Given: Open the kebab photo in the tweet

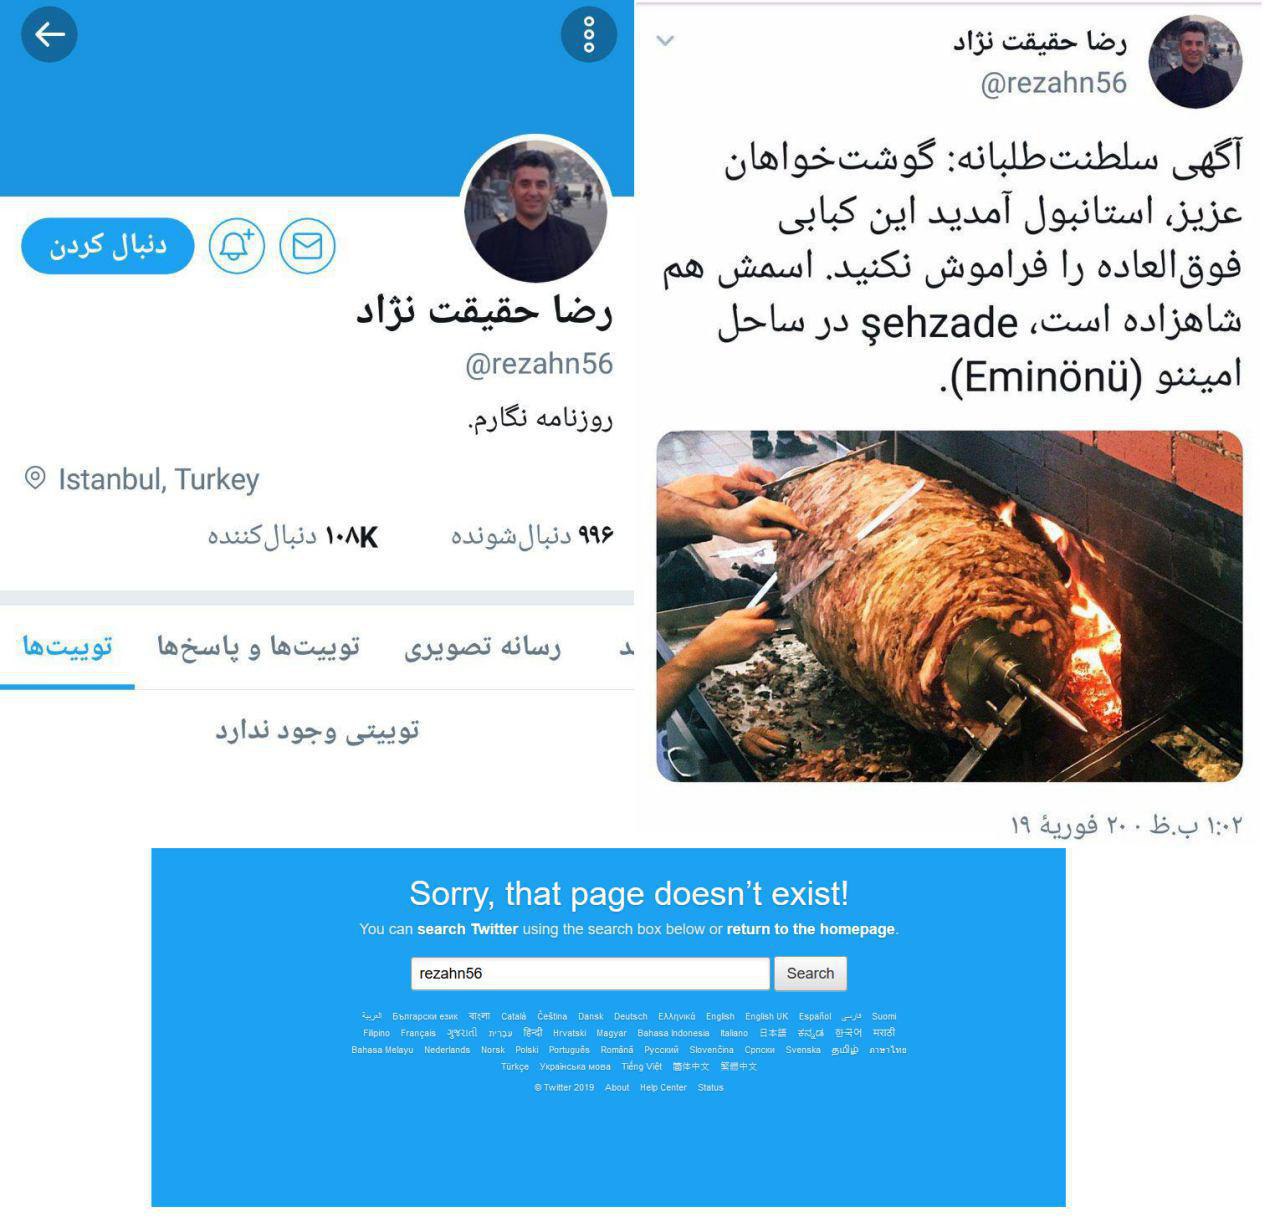Looking at the screenshot, I should (x=949, y=606).
